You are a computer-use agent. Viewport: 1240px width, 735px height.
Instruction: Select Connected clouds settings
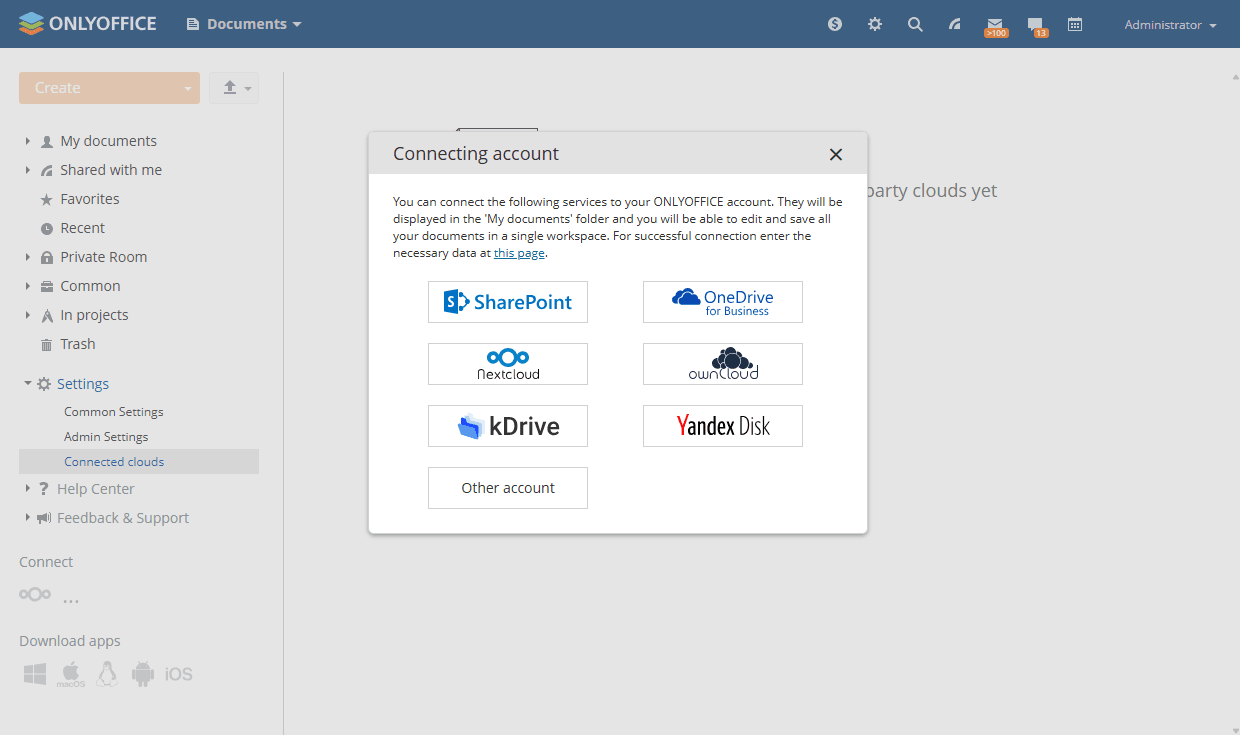click(x=139, y=462)
